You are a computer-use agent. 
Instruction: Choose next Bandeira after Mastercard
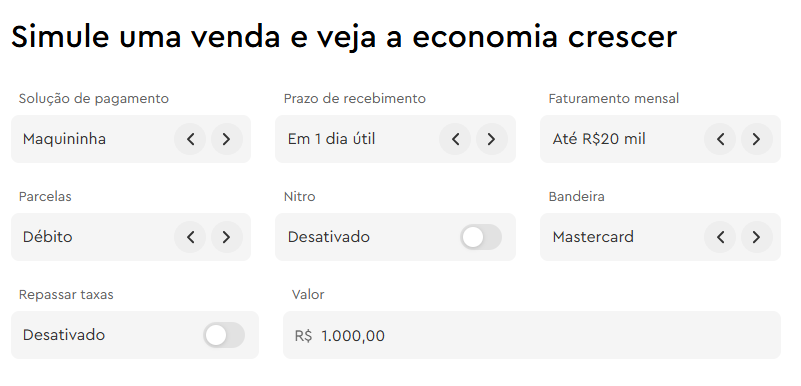point(757,237)
